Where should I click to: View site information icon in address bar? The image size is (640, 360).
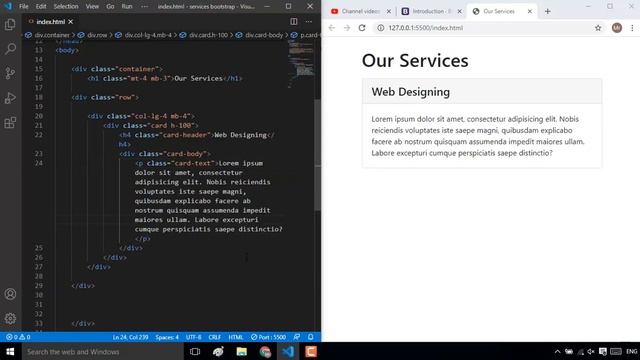click(380, 28)
